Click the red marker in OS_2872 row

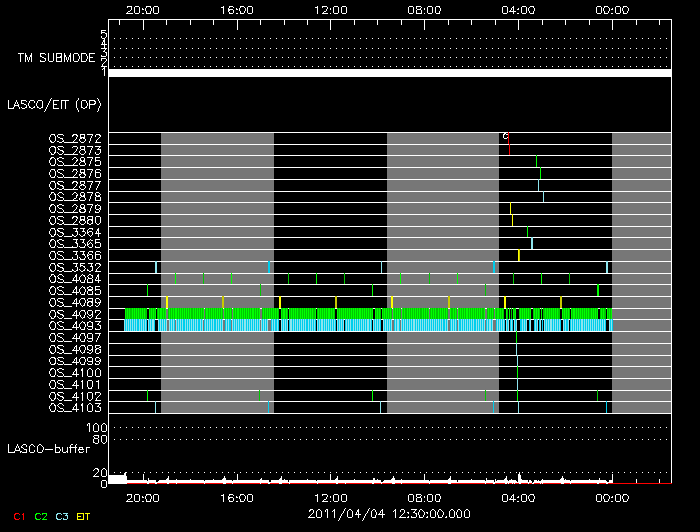pos(509,138)
